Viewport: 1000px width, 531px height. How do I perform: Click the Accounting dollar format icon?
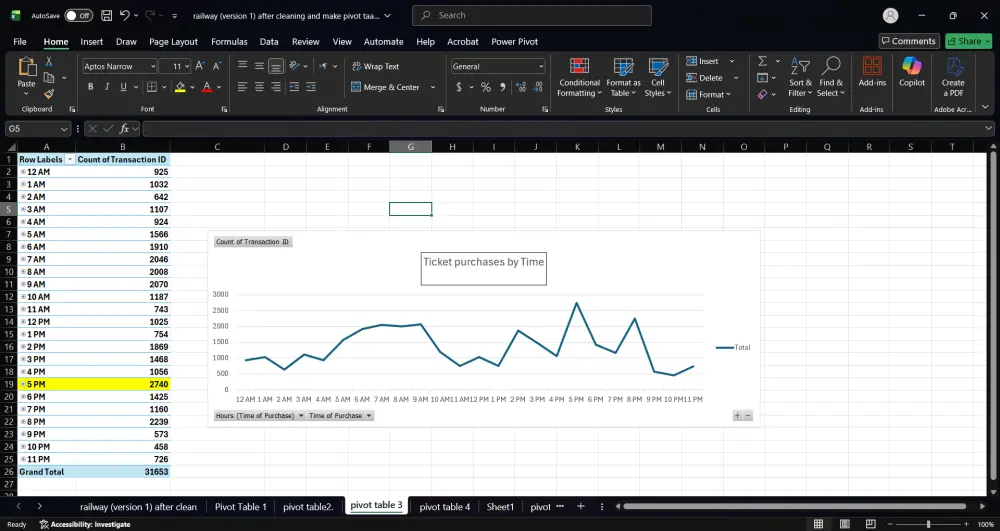(459, 87)
